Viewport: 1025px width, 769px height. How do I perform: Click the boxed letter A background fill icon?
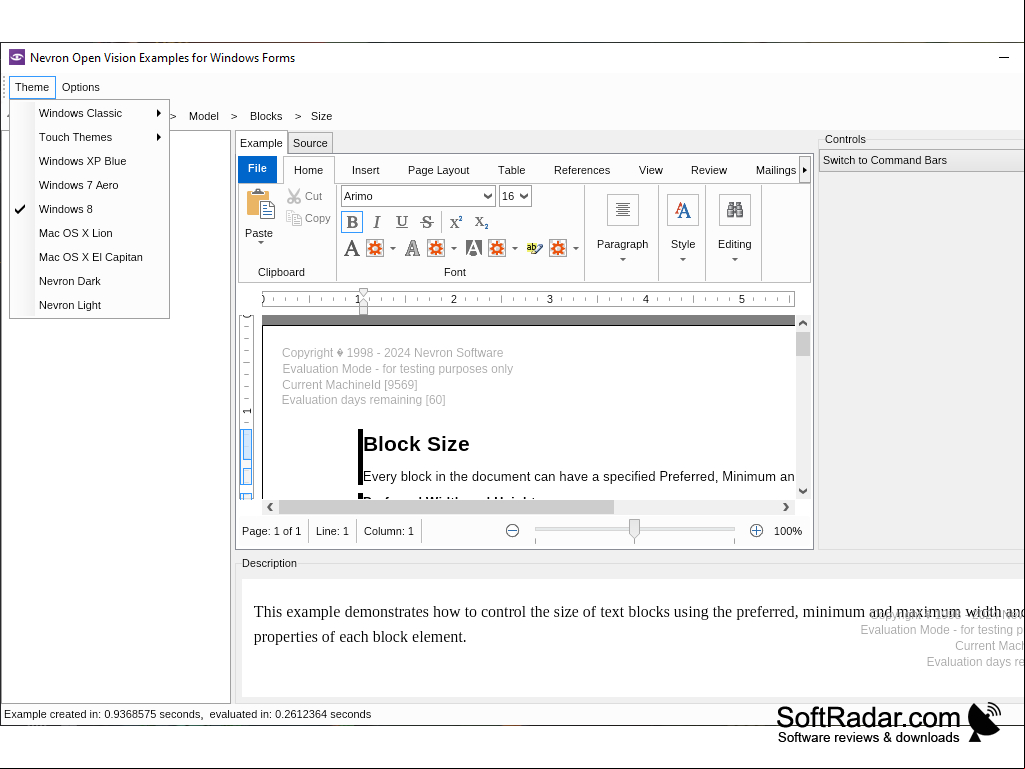tap(473, 248)
